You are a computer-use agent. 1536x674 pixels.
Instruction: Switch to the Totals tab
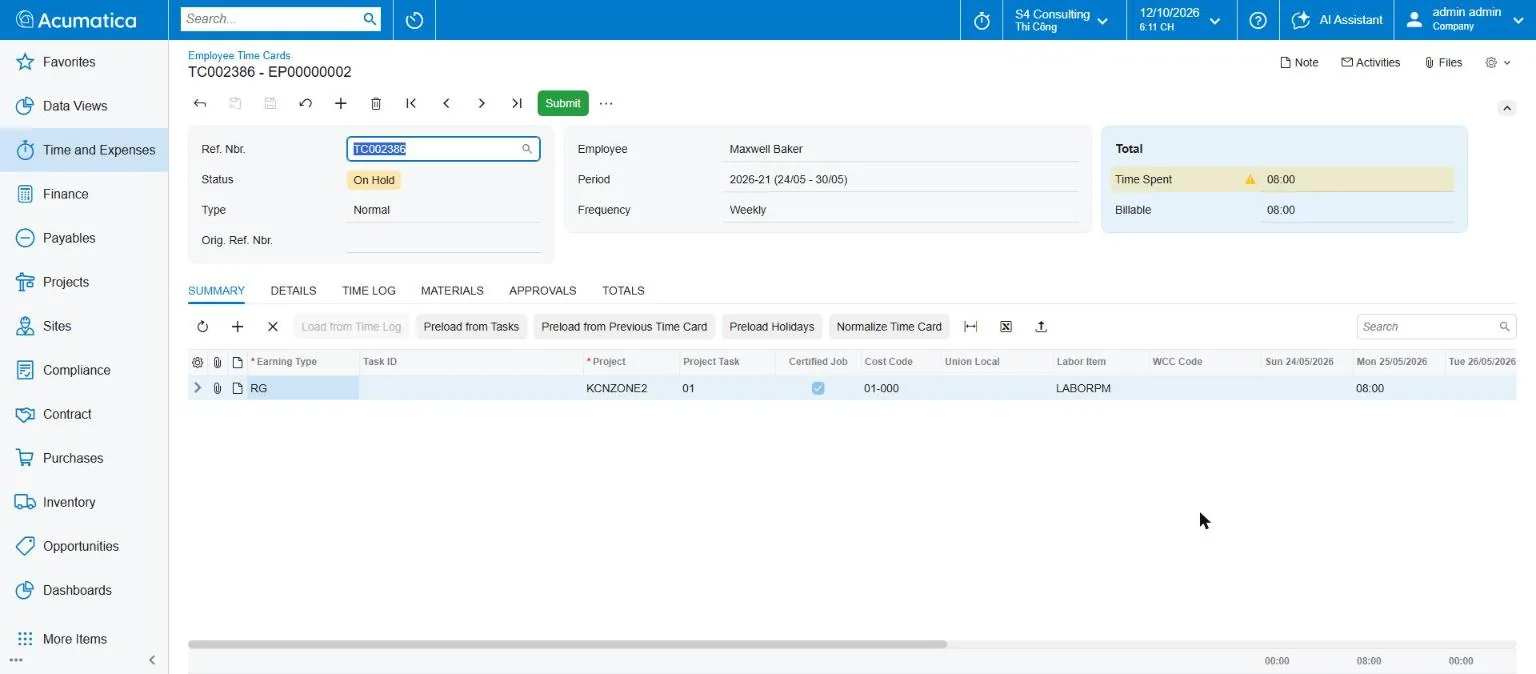click(x=623, y=291)
